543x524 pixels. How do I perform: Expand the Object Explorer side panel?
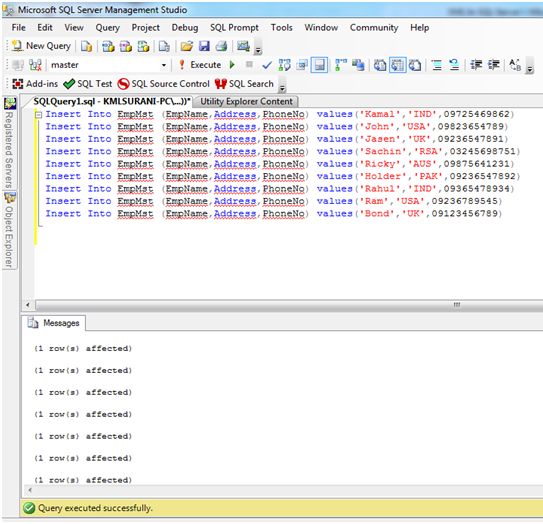9,230
